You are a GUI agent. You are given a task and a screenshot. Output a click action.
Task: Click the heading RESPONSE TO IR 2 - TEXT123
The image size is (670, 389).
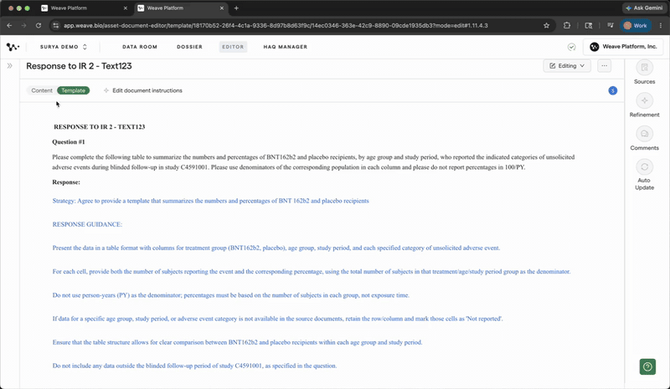[x=99, y=127]
